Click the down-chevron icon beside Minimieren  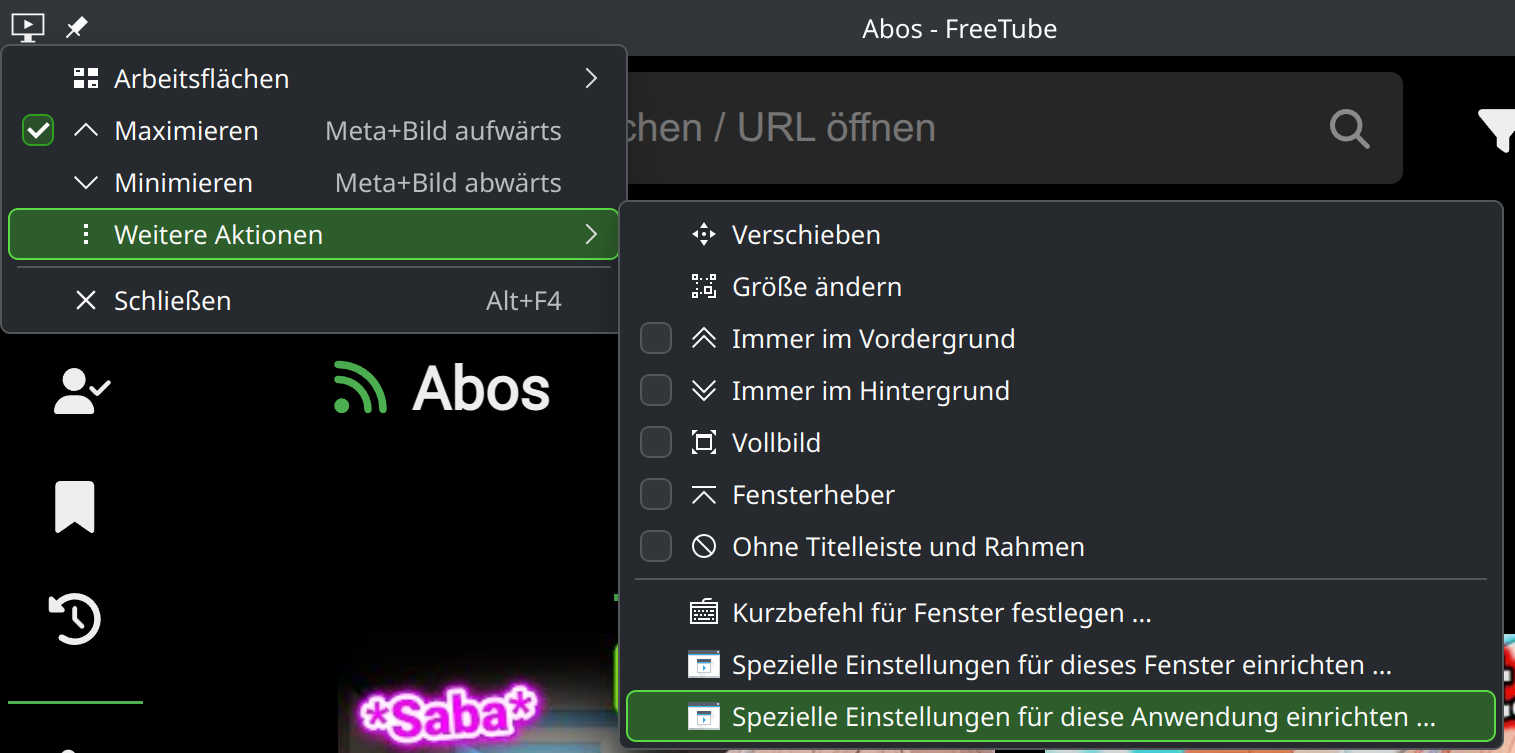click(x=86, y=183)
